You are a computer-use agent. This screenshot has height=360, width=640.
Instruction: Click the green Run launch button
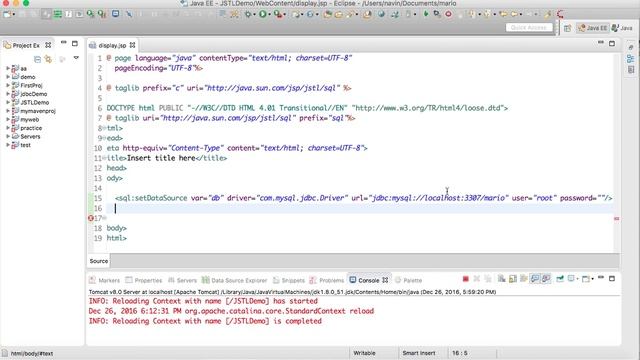(263, 14)
